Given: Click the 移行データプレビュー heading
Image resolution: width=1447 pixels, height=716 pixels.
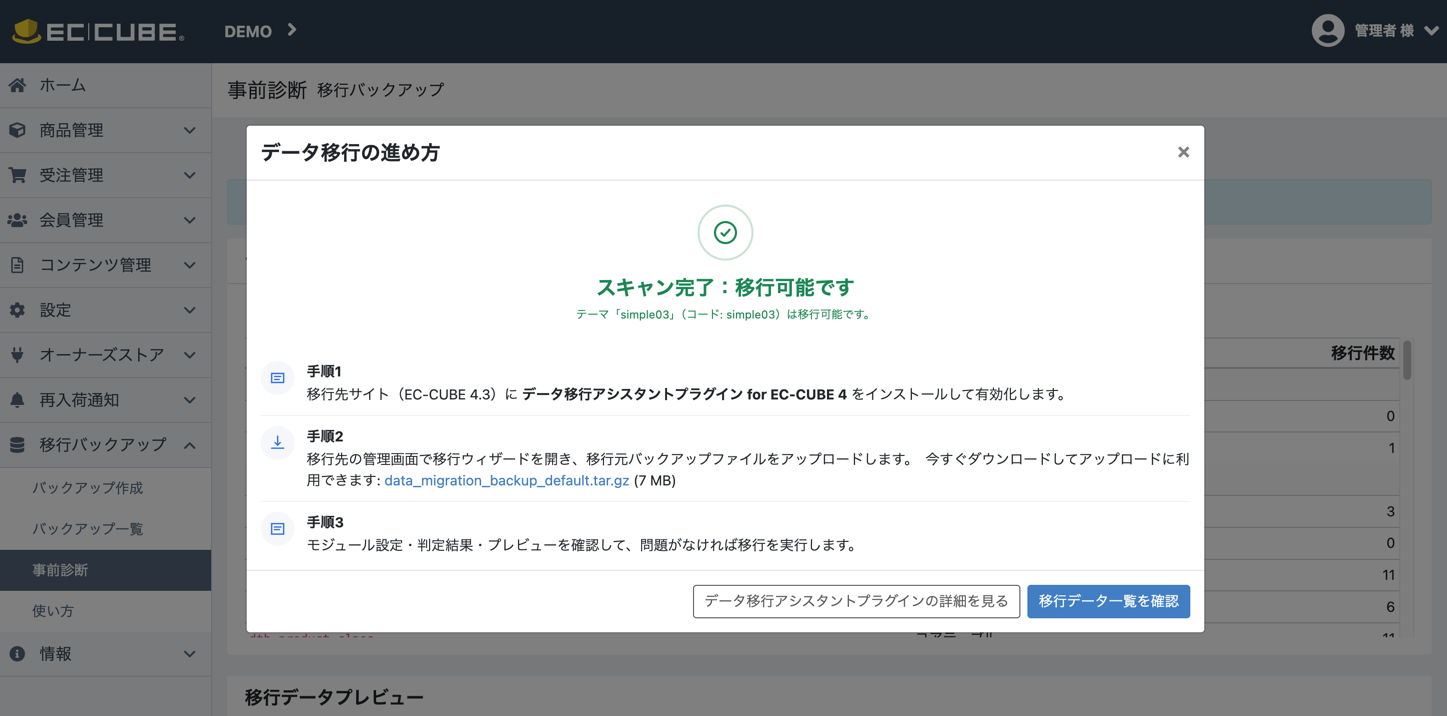Looking at the screenshot, I should click(x=334, y=697).
